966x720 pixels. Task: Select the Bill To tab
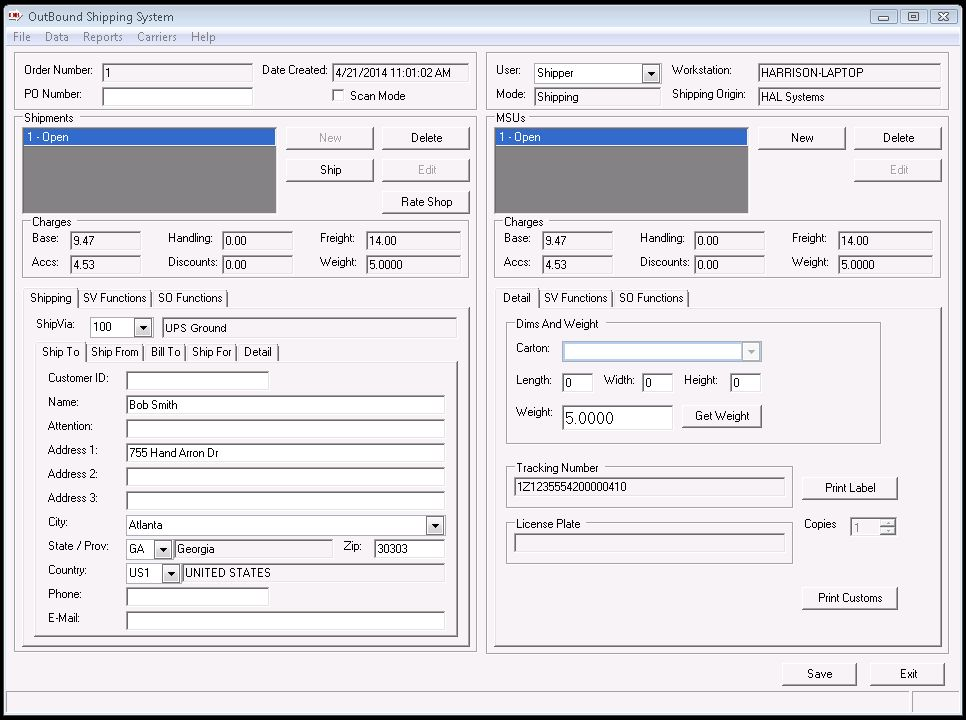(x=166, y=352)
